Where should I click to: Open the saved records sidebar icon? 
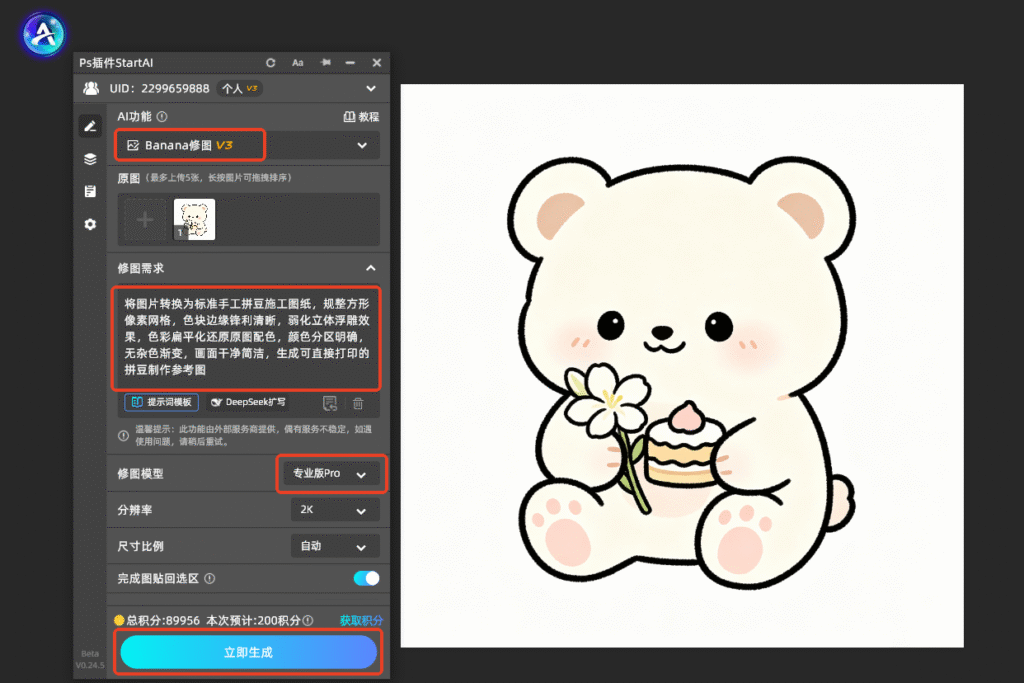tap(90, 191)
